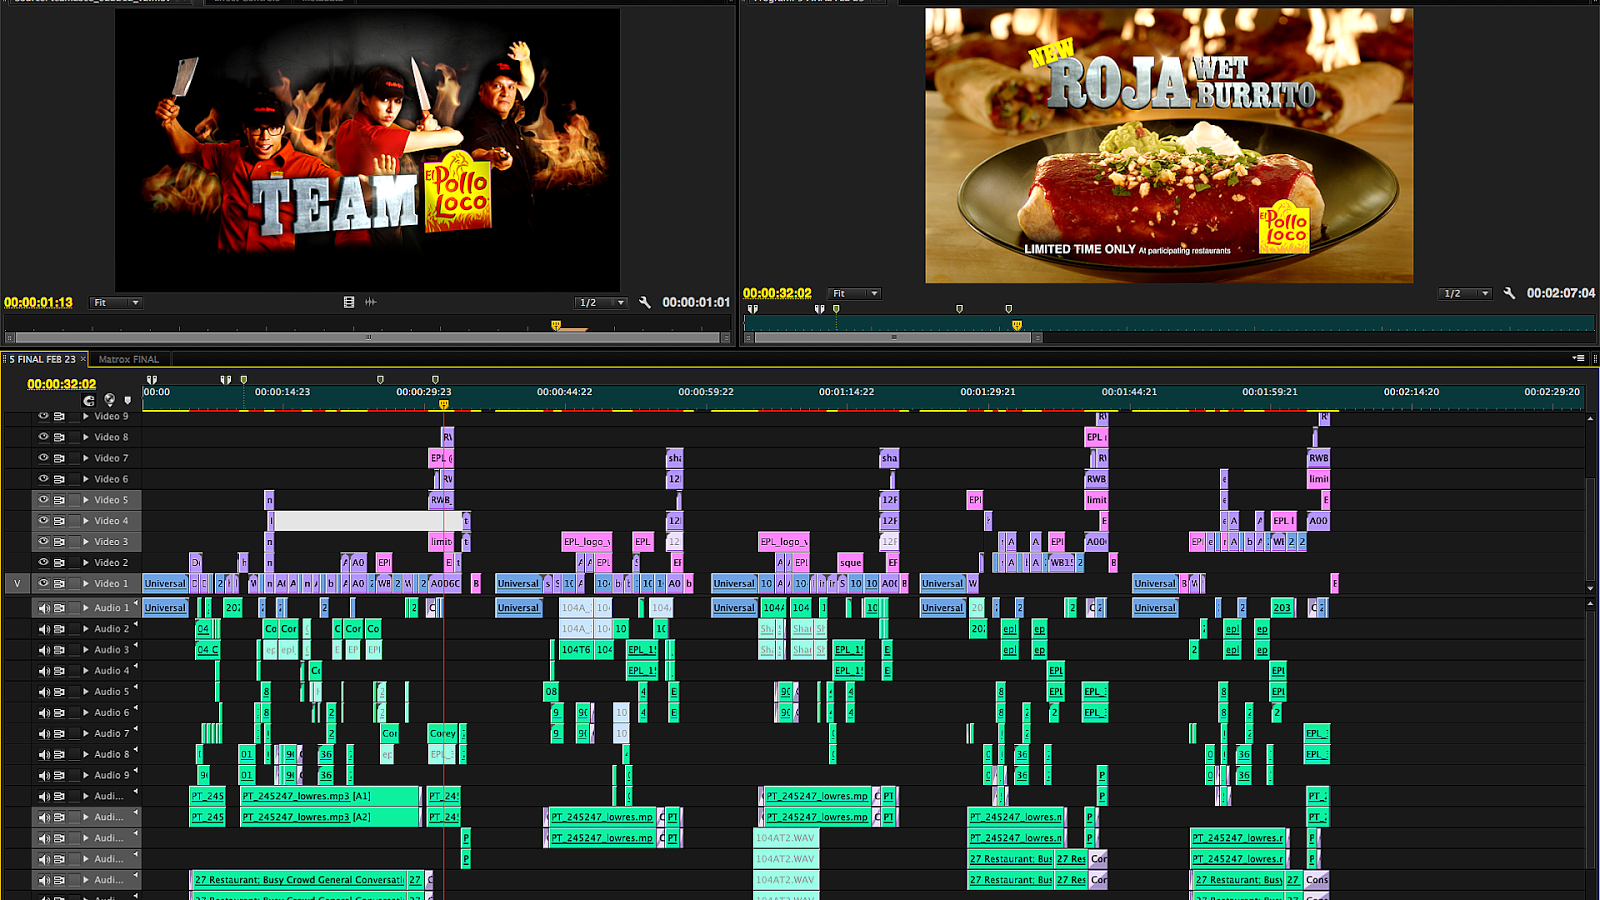Click the Team Pollo Loco source preview image

coord(367,150)
